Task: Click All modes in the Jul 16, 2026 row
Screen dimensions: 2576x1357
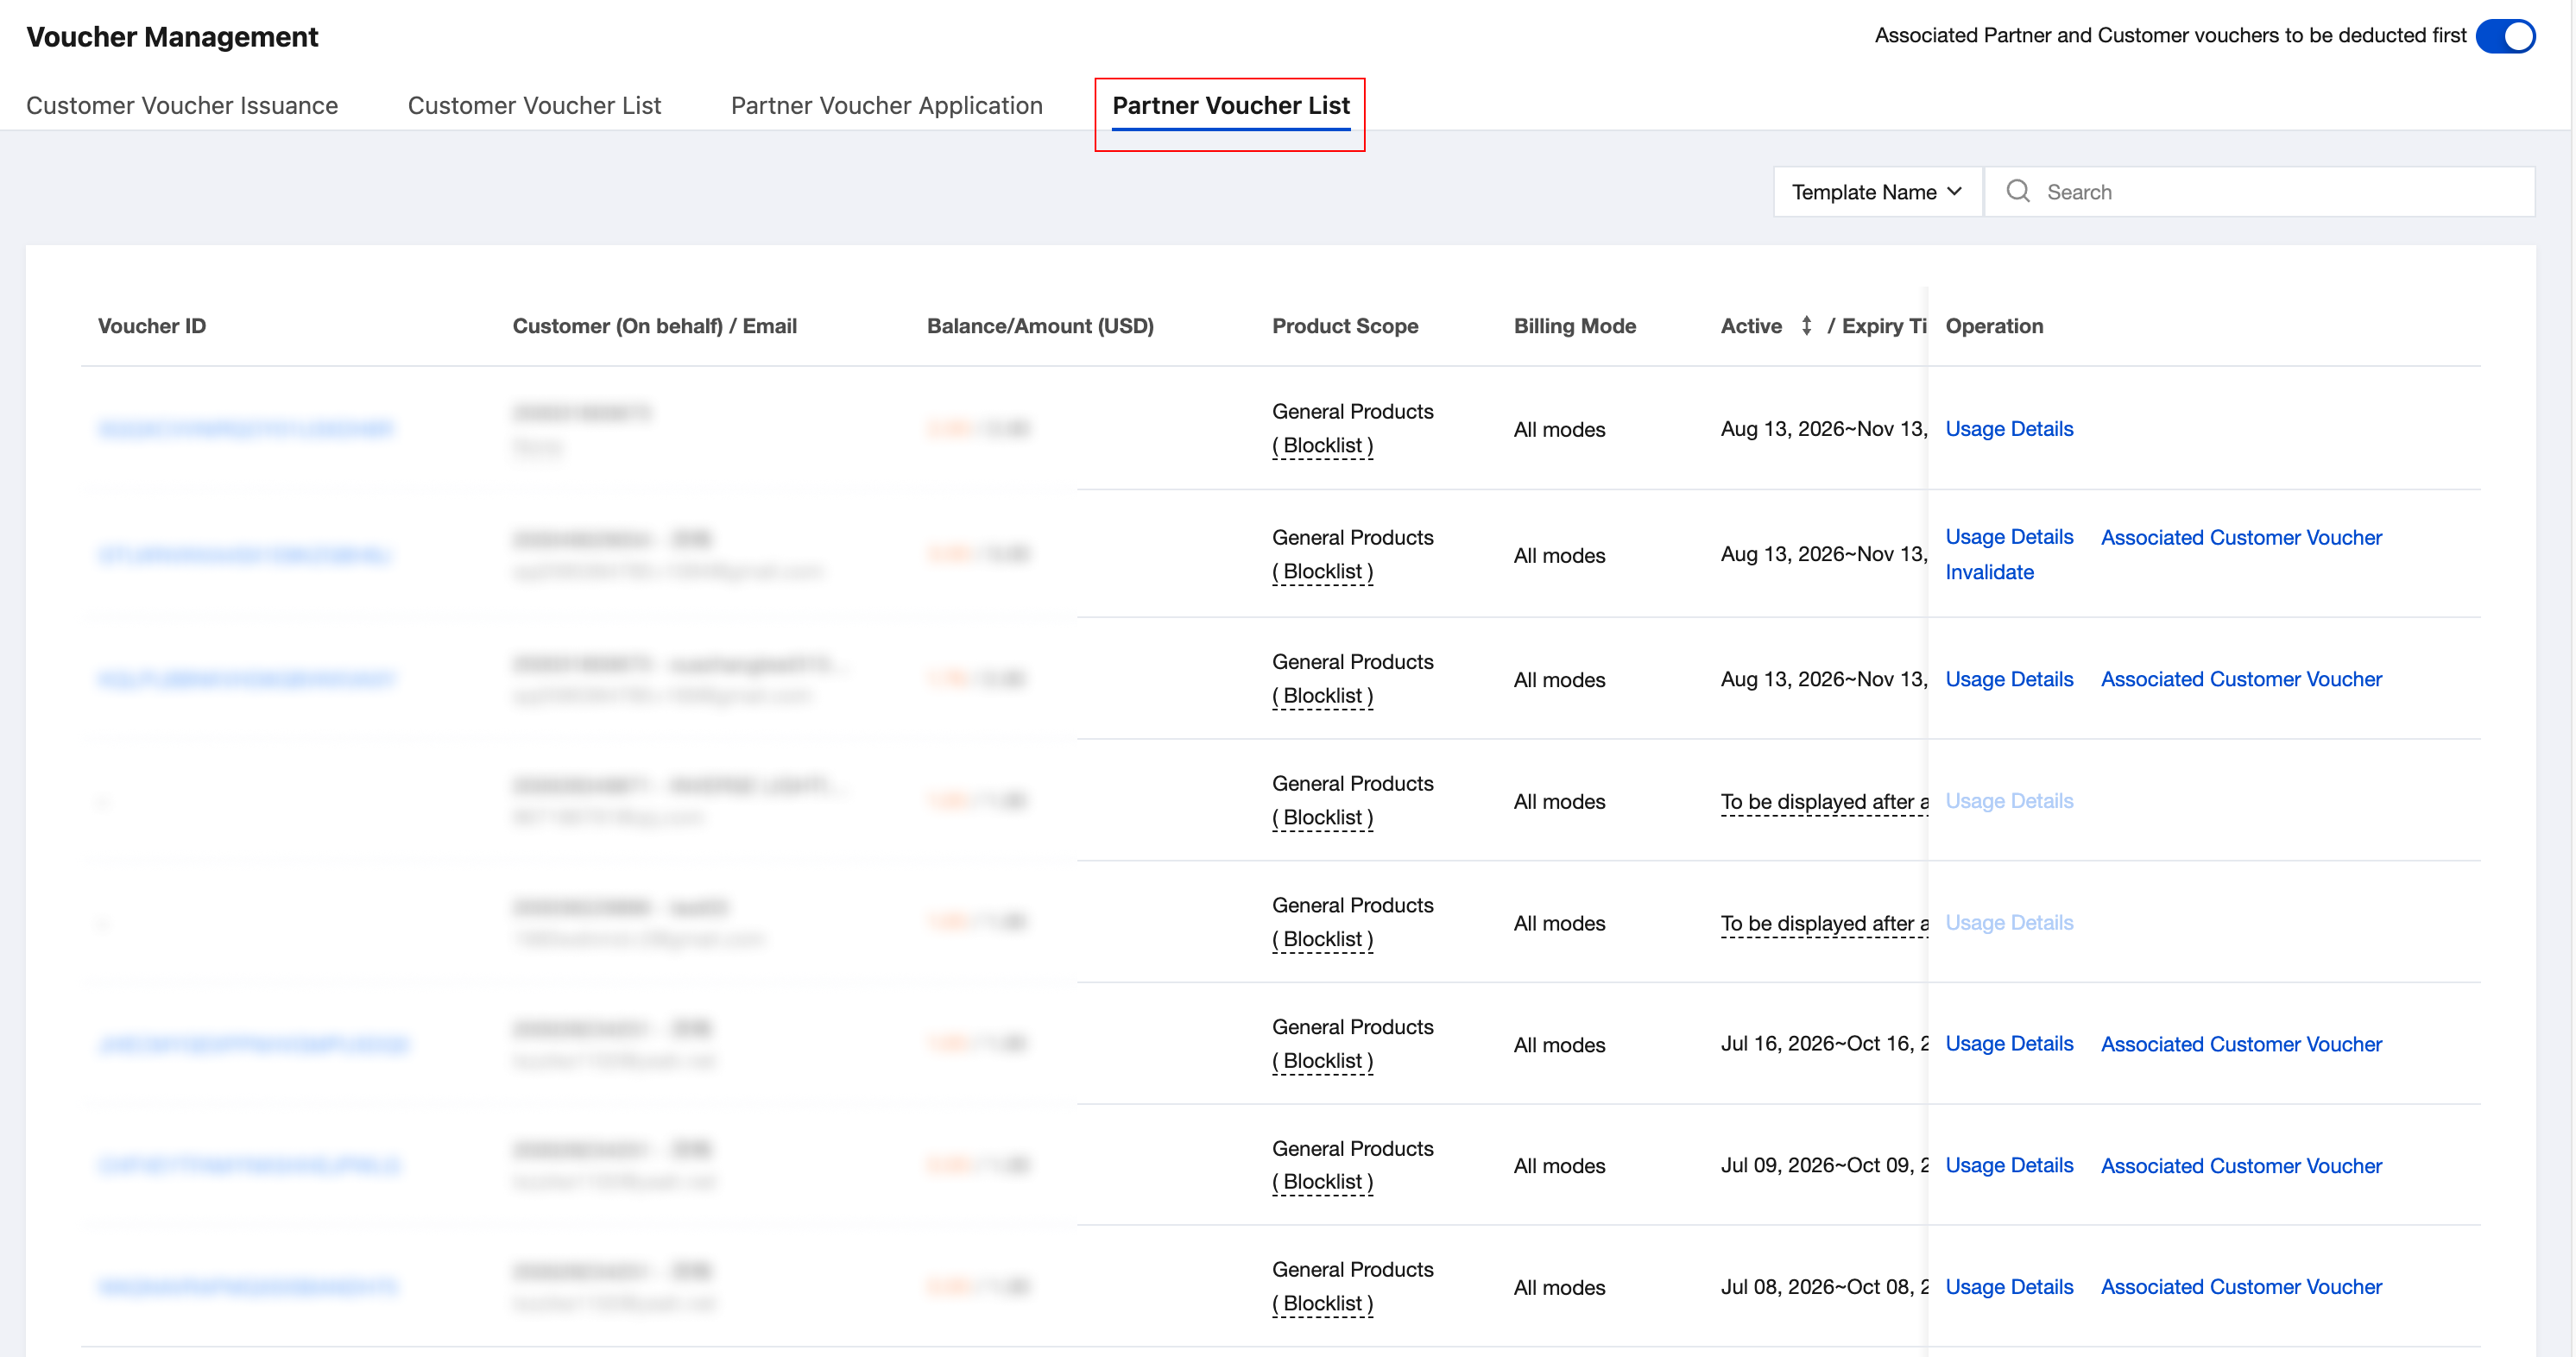Action: pyautogui.click(x=1559, y=1045)
